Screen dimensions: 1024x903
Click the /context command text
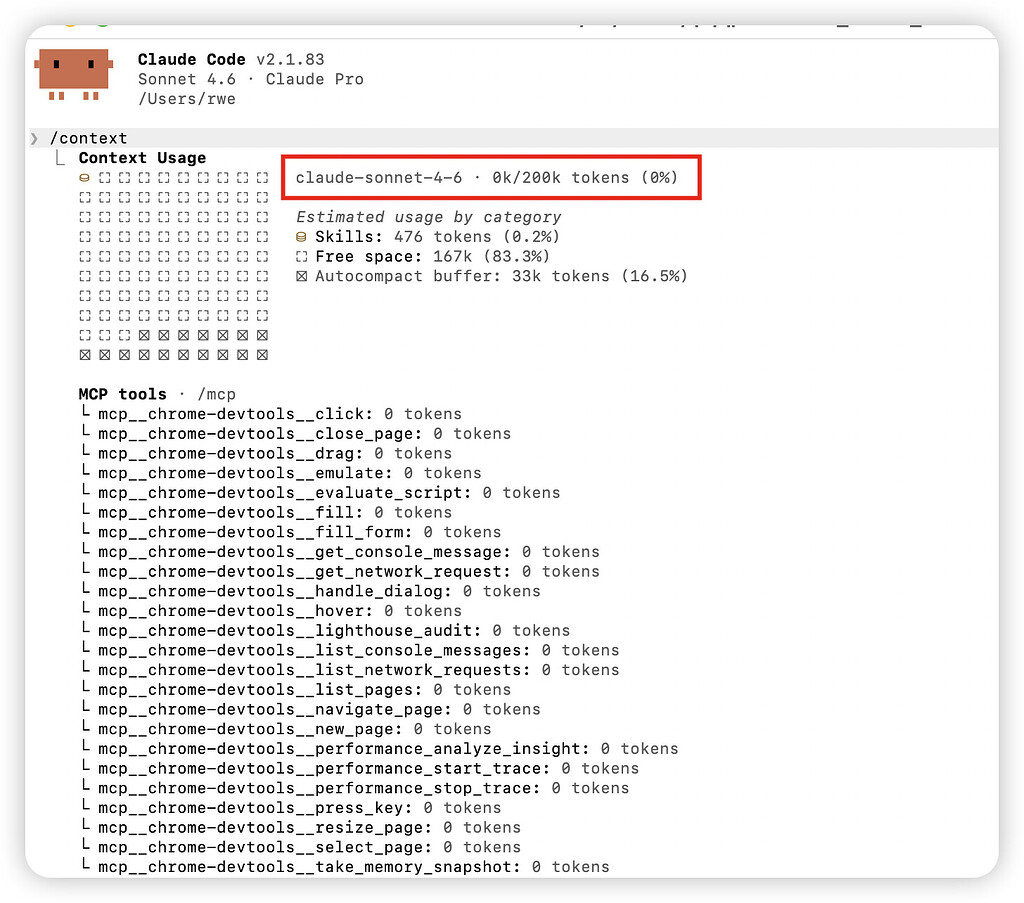[88, 138]
